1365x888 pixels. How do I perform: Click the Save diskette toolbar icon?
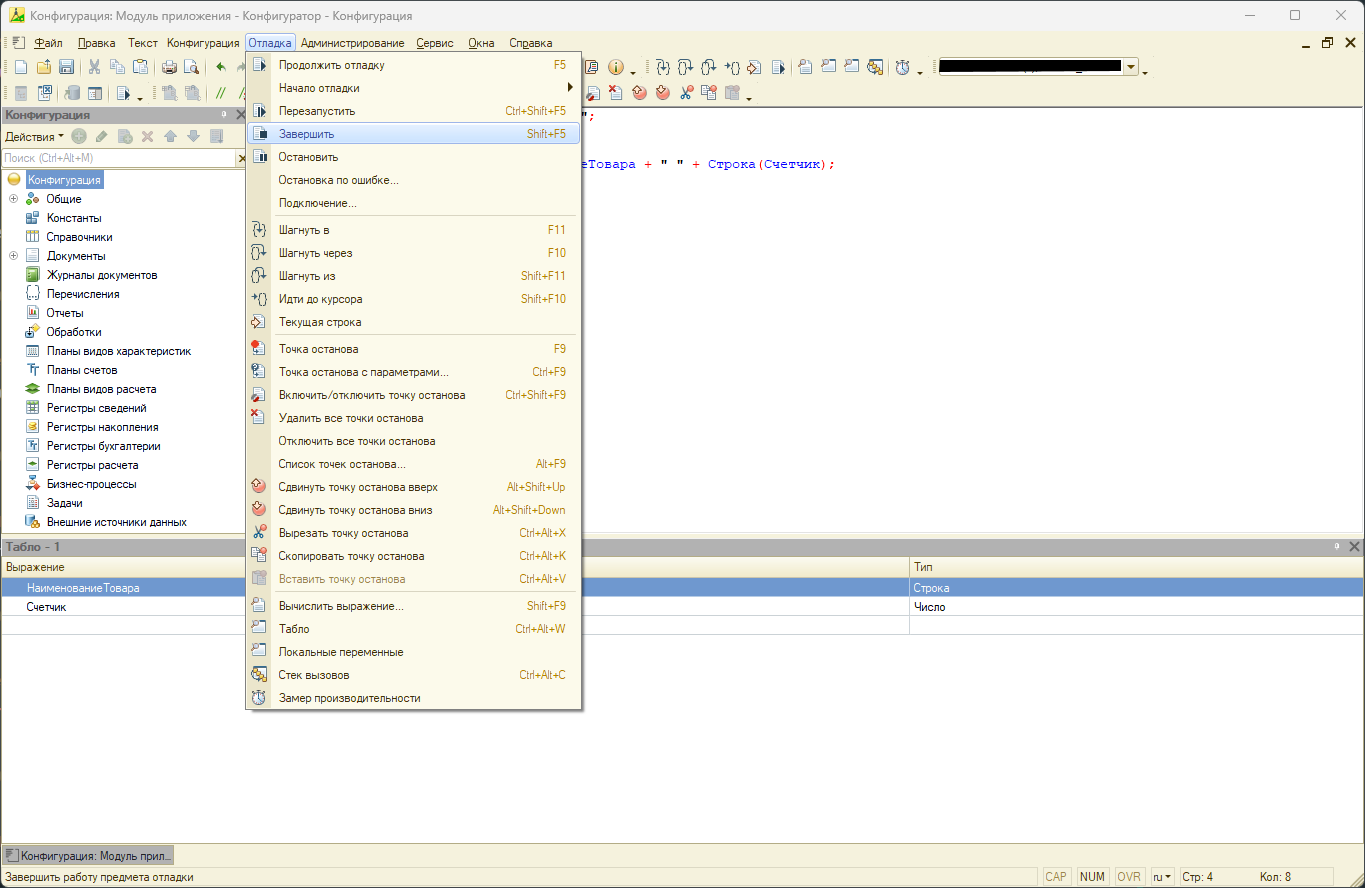66,67
